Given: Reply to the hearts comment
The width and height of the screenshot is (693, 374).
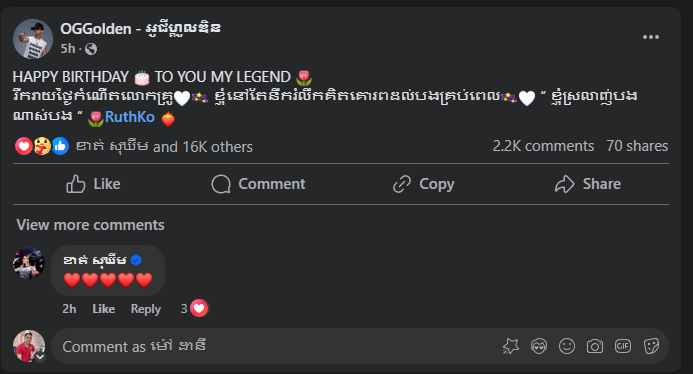Looking at the screenshot, I should pos(145,309).
